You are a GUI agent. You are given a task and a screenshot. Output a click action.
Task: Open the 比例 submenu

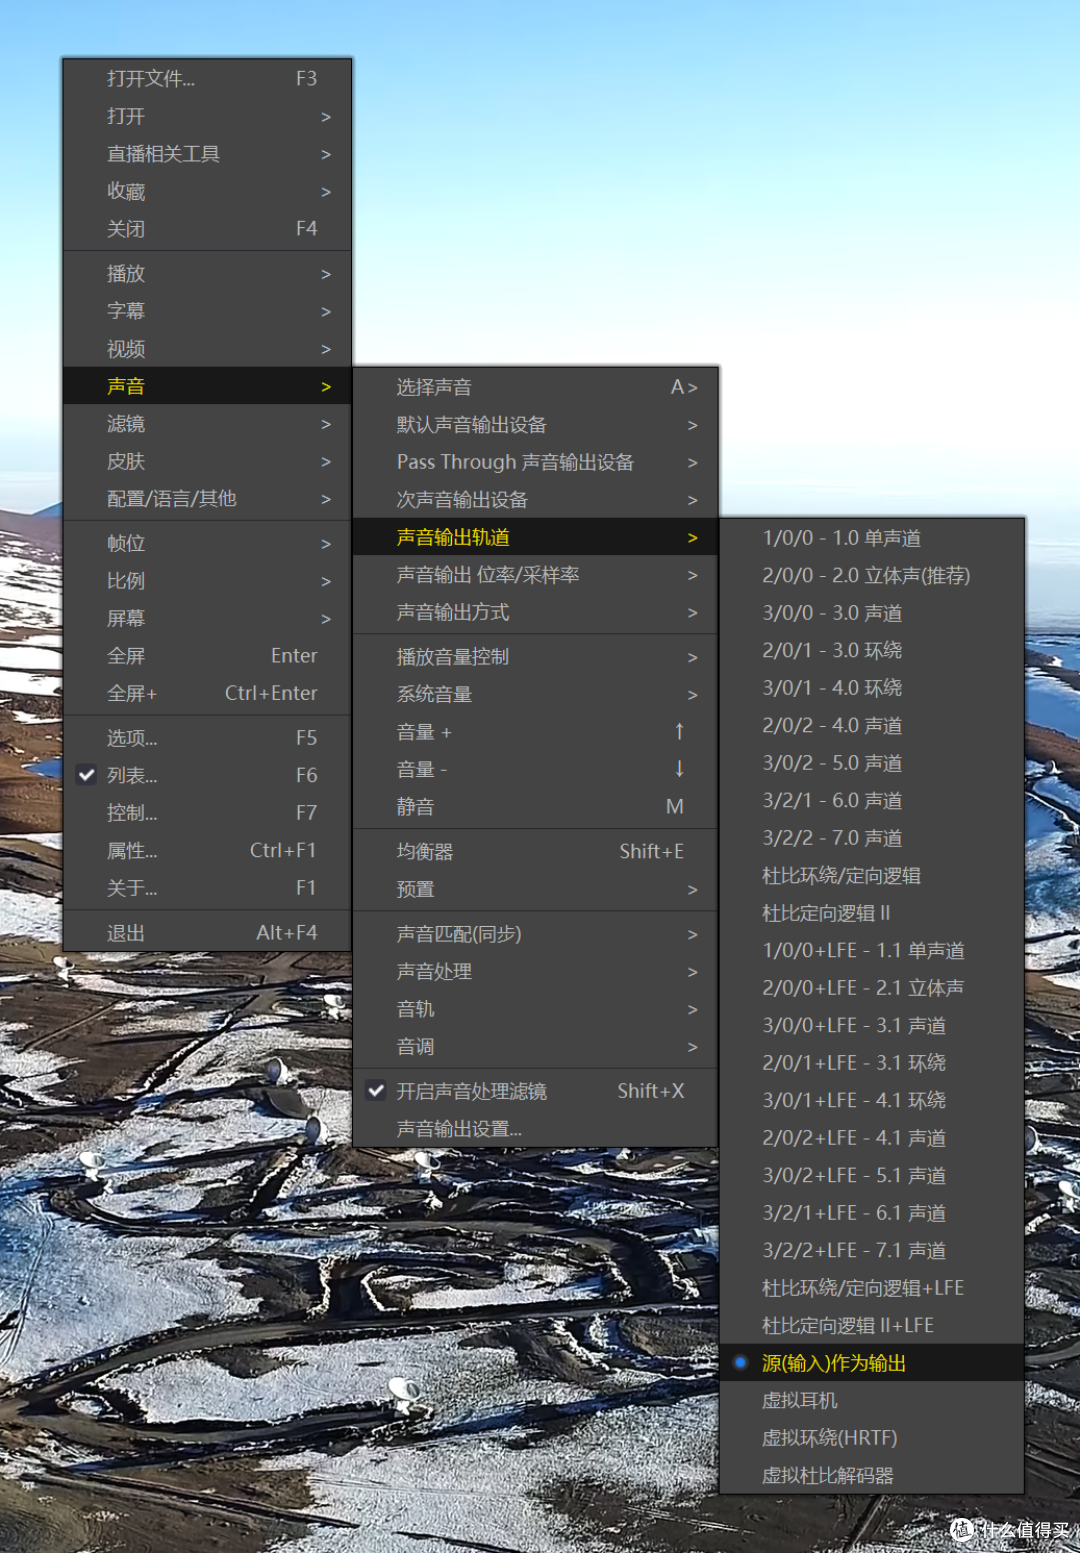click(207, 581)
